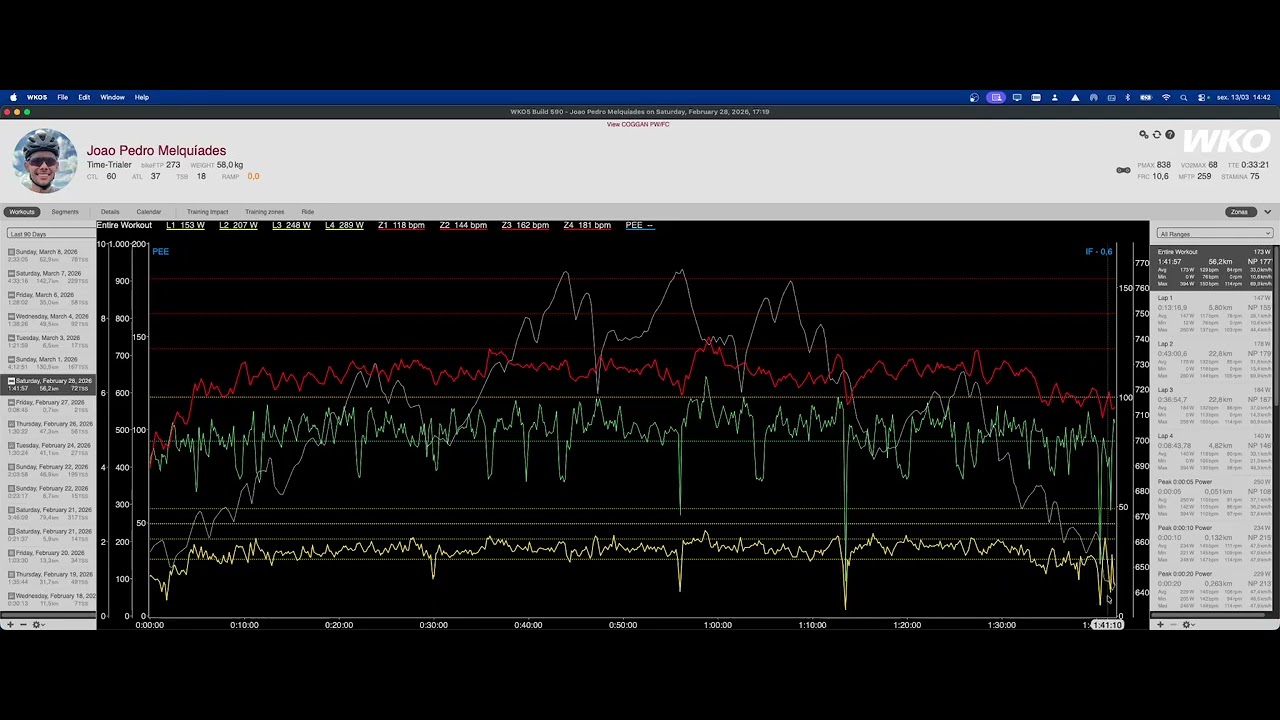Open the WKO5 application menu
Screen dimensions: 1280x720
(37, 97)
